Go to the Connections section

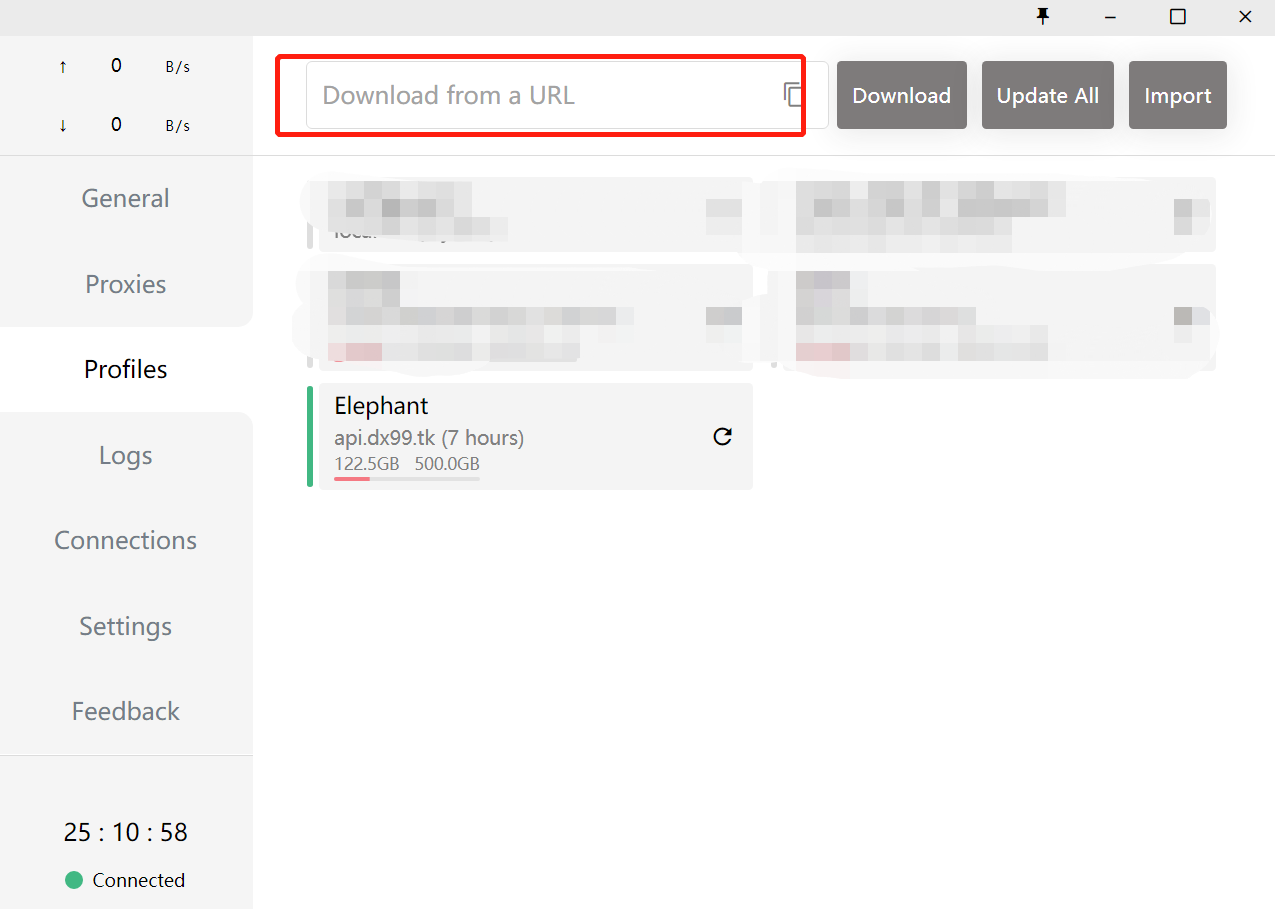click(x=125, y=540)
